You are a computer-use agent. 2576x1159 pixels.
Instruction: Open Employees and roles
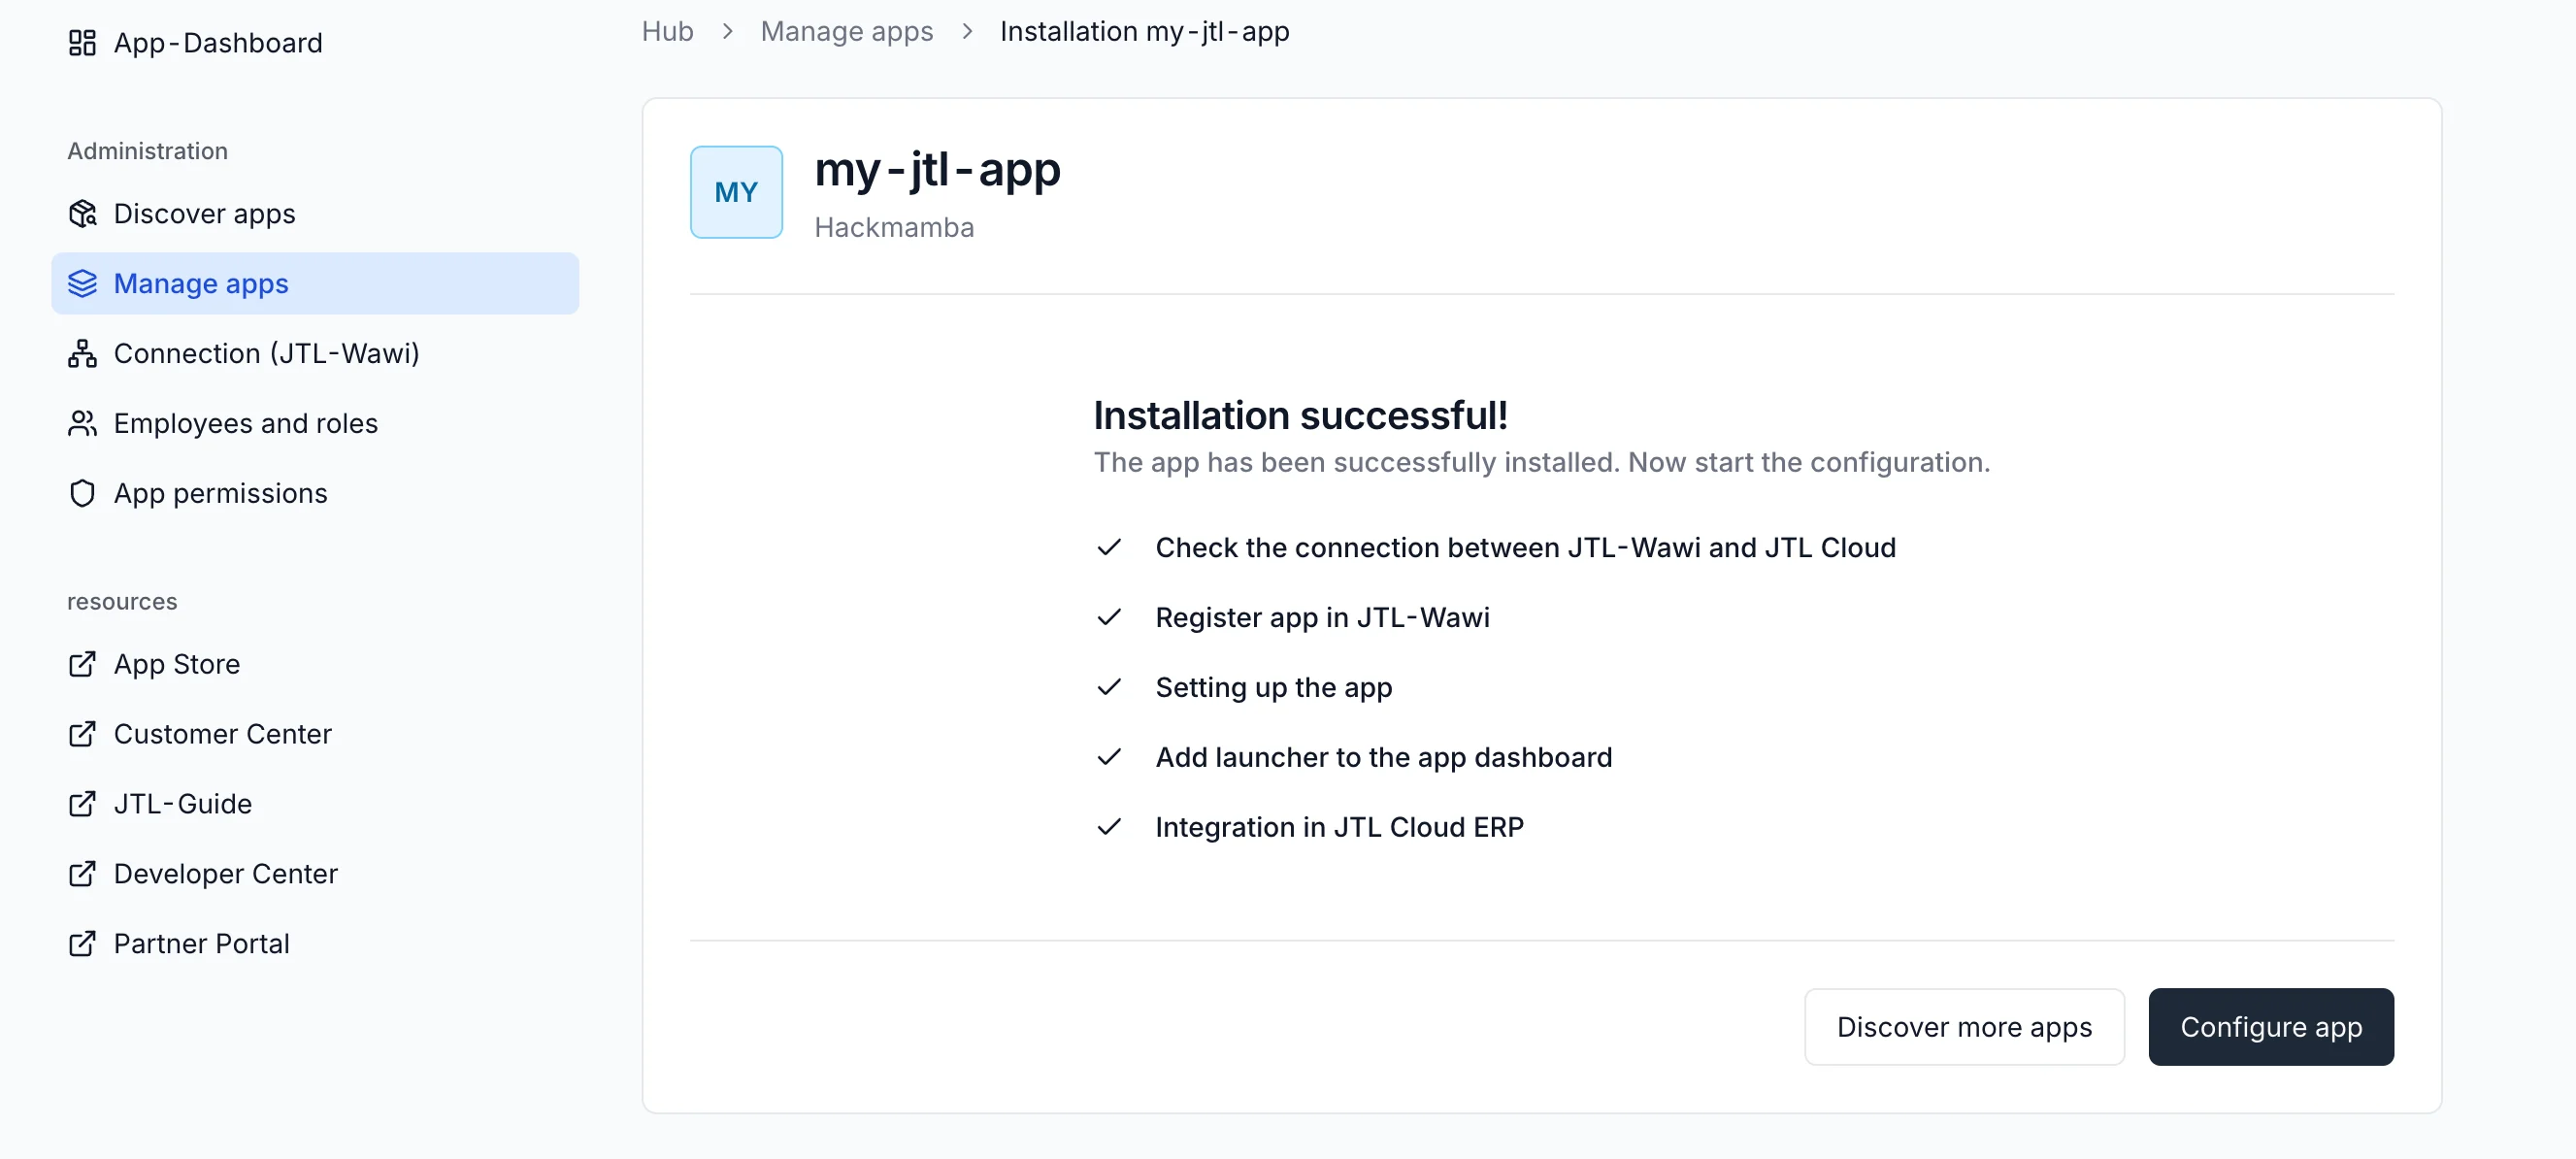[x=316, y=424]
